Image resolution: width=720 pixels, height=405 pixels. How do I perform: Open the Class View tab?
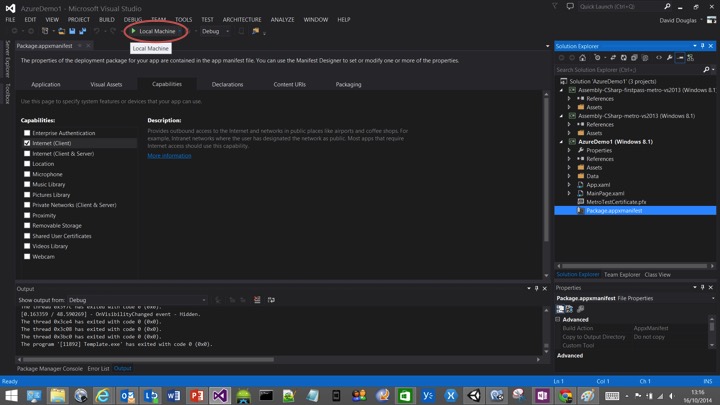[x=658, y=275]
